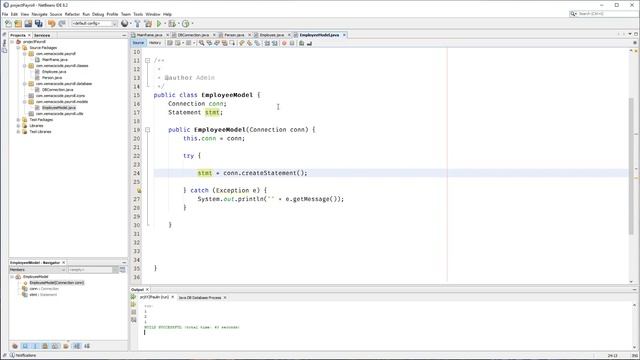Click the globe browser icon in toolbar
Image resolution: width=640 pixels, height=360 pixels.
[125, 24]
